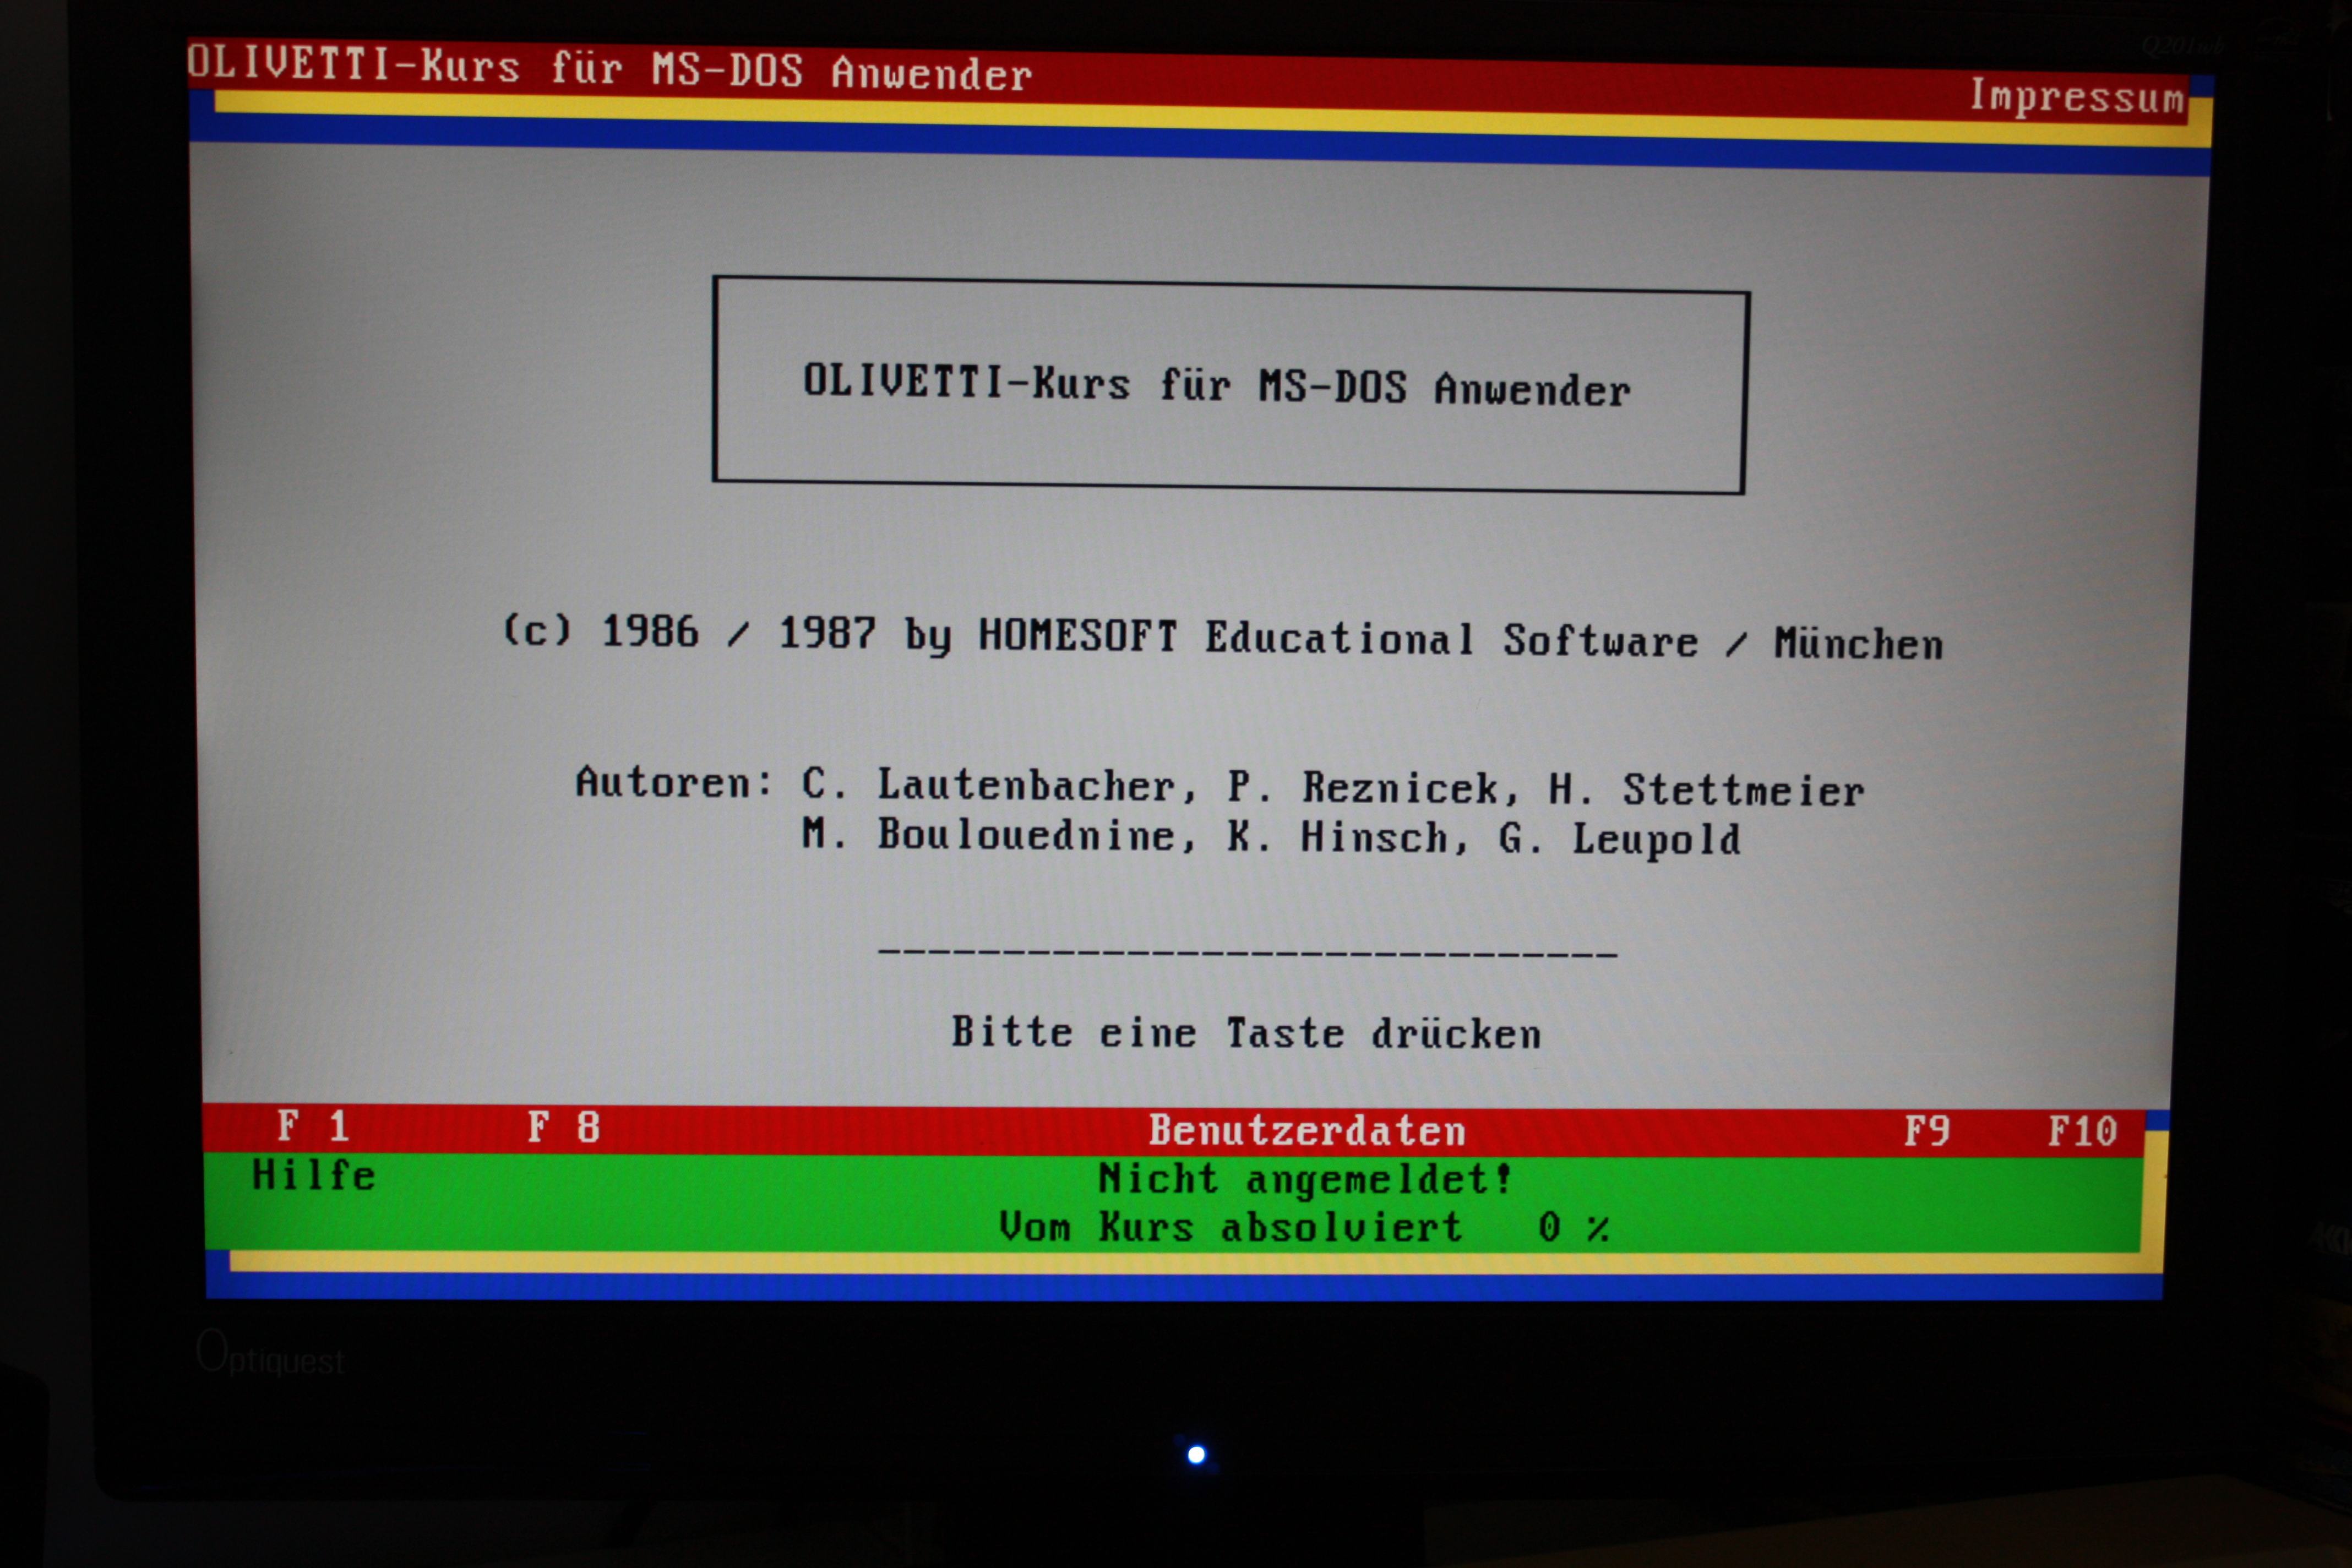
Task: Select the Hilfe label under F1
Action: [x=314, y=1175]
